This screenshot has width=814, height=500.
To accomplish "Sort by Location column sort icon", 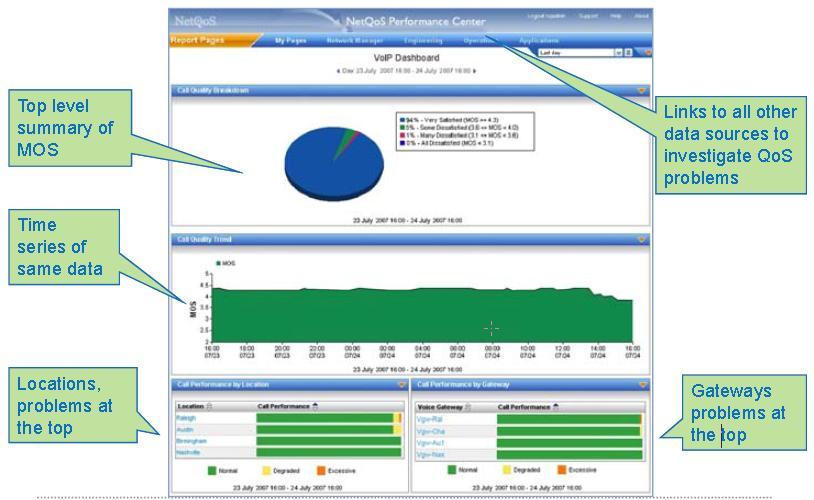I will [x=209, y=407].
